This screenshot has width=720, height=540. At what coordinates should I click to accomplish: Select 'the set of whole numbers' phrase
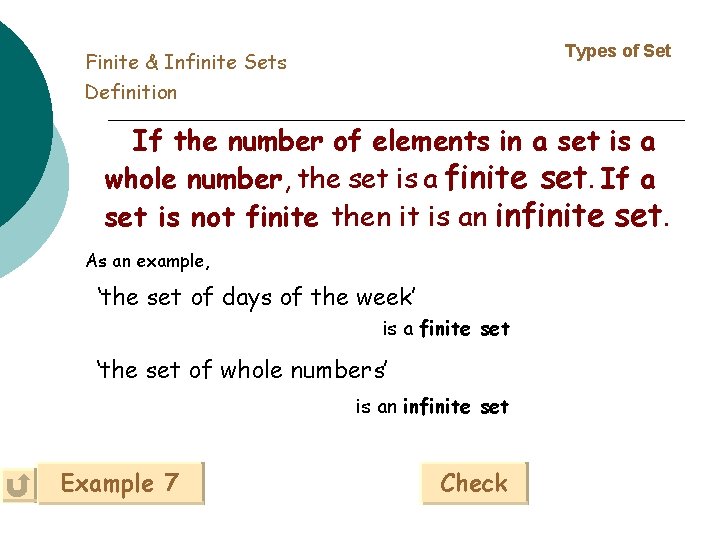(241, 370)
